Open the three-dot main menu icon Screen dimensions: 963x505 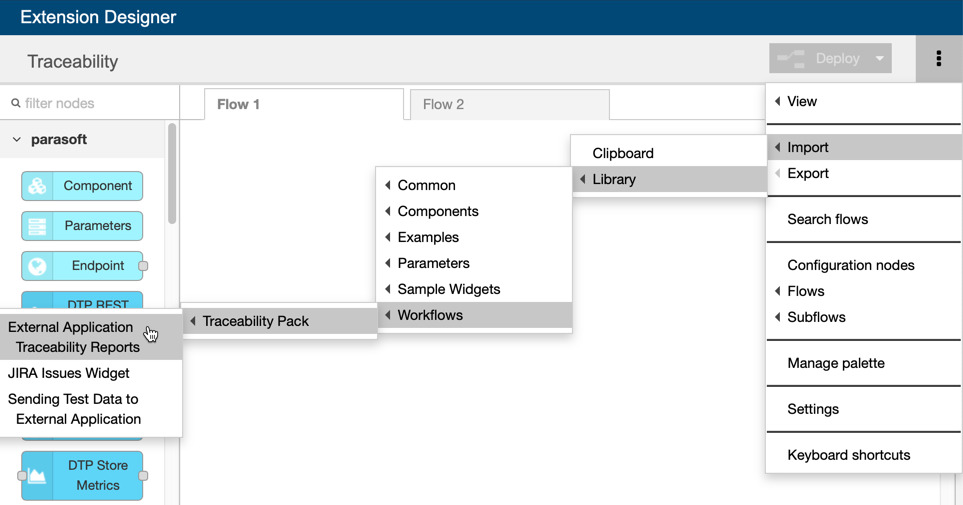938,58
